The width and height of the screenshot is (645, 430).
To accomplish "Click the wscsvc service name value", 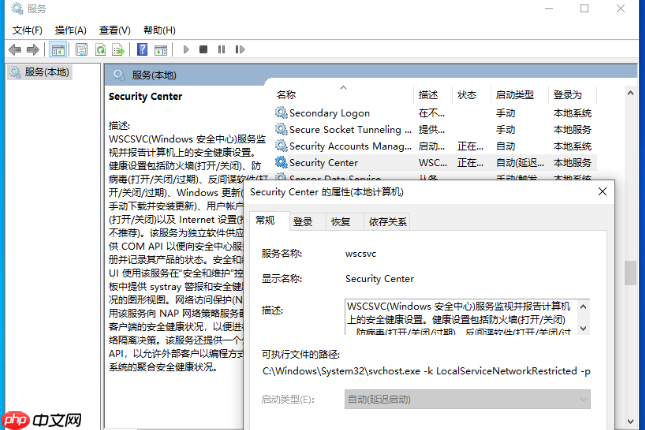I will click(361, 254).
